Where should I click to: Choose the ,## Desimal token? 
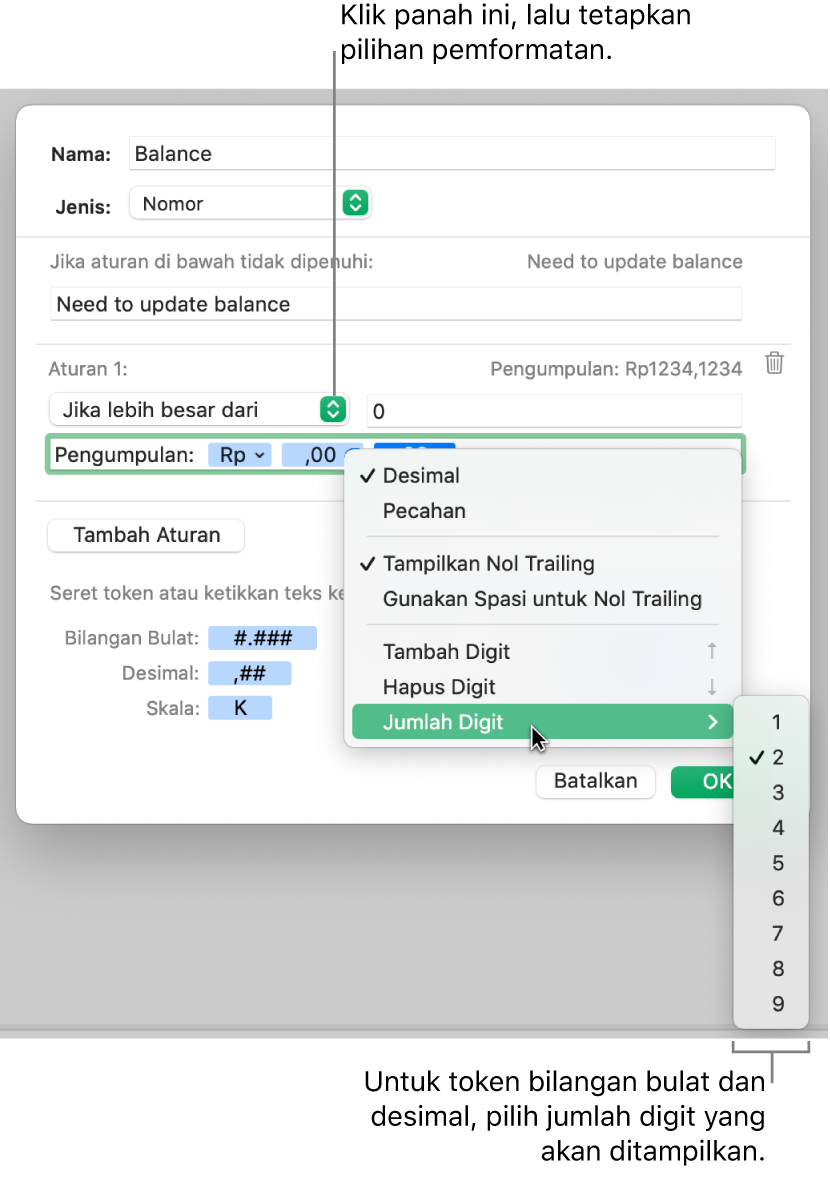(249, 673)
